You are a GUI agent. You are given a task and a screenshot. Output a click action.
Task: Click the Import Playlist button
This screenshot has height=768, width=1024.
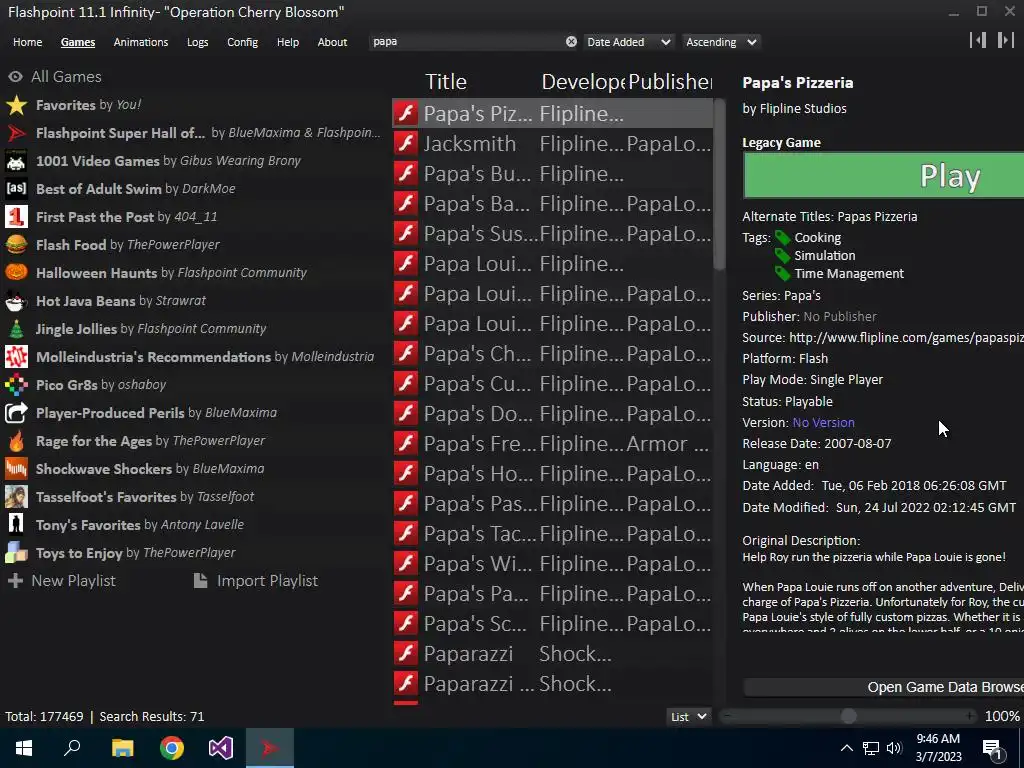255,581
